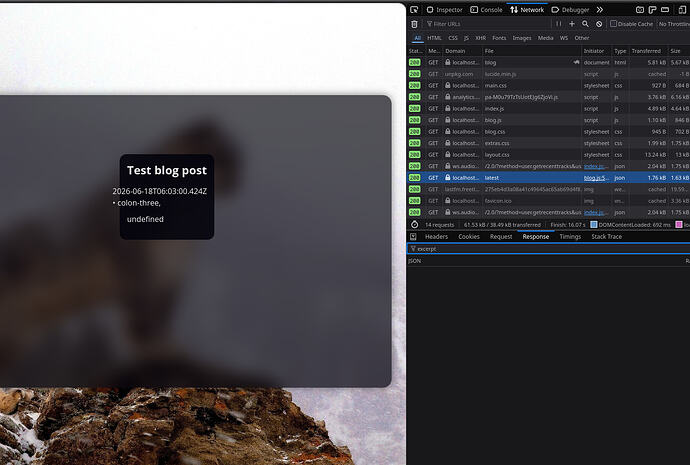This screenshot has width=690, height=465.
Task: Click the lock icon on latest row
Action: [x=448, y=178]
